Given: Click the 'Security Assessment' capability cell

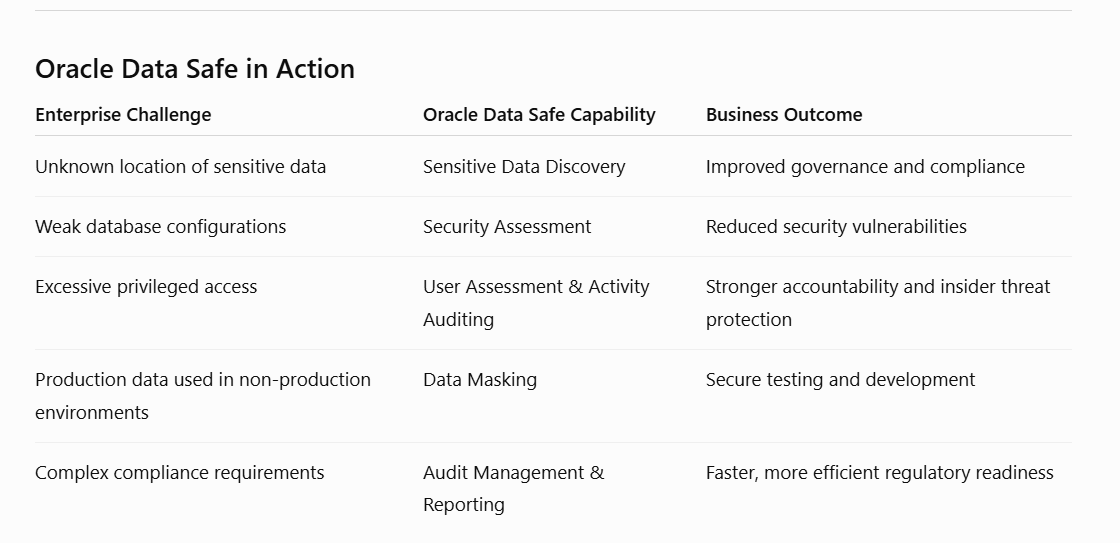Looking at the screenshot, I should (507, 226).
